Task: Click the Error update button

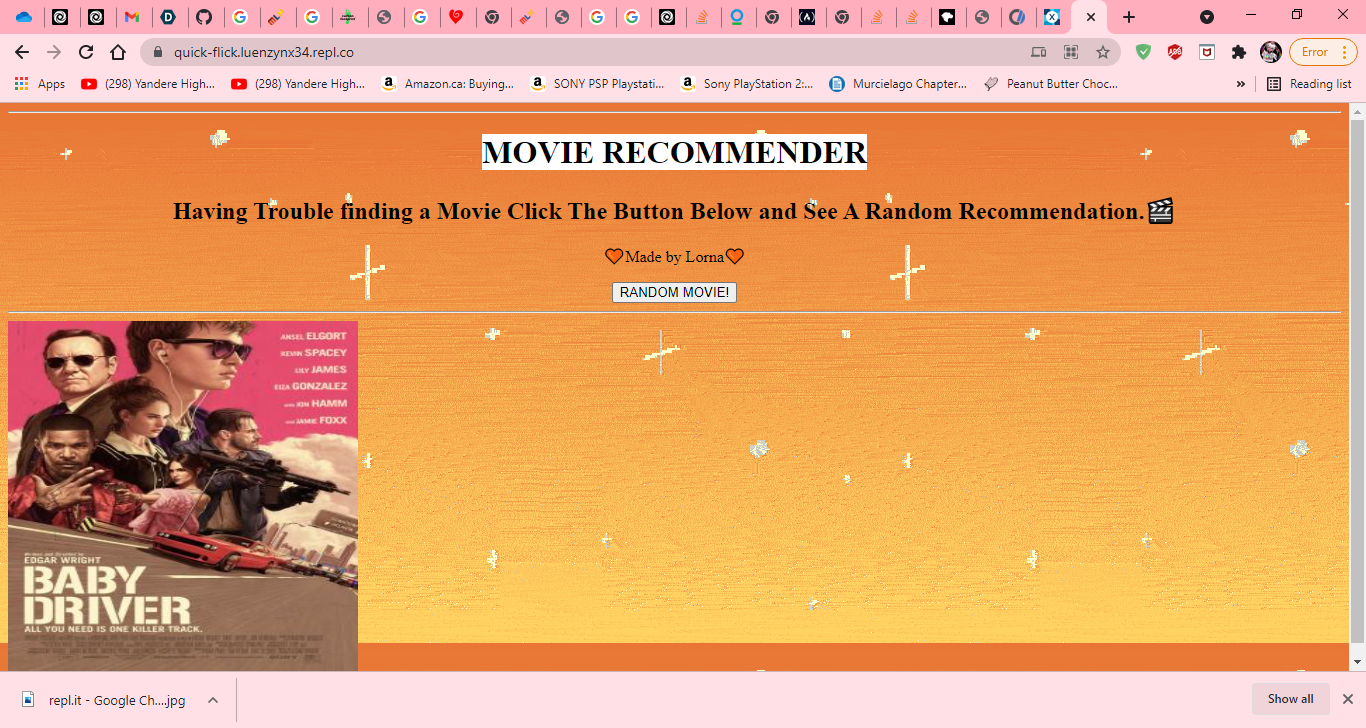Action: (1323, 52)
